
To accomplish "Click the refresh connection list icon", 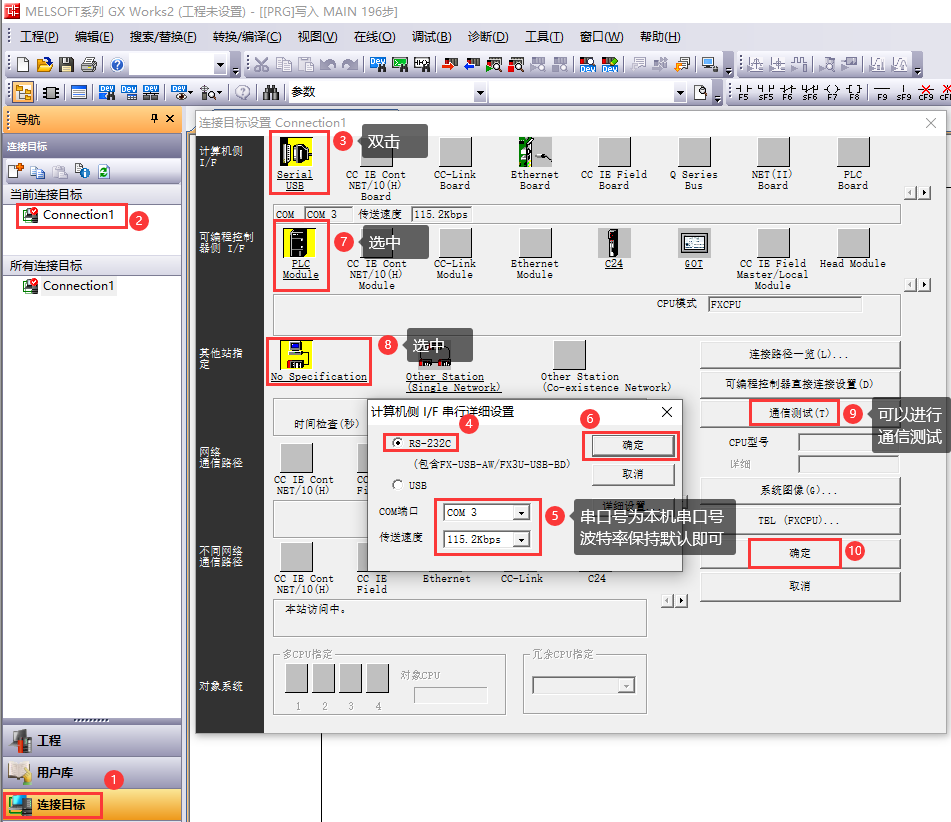I will [104, 172].
